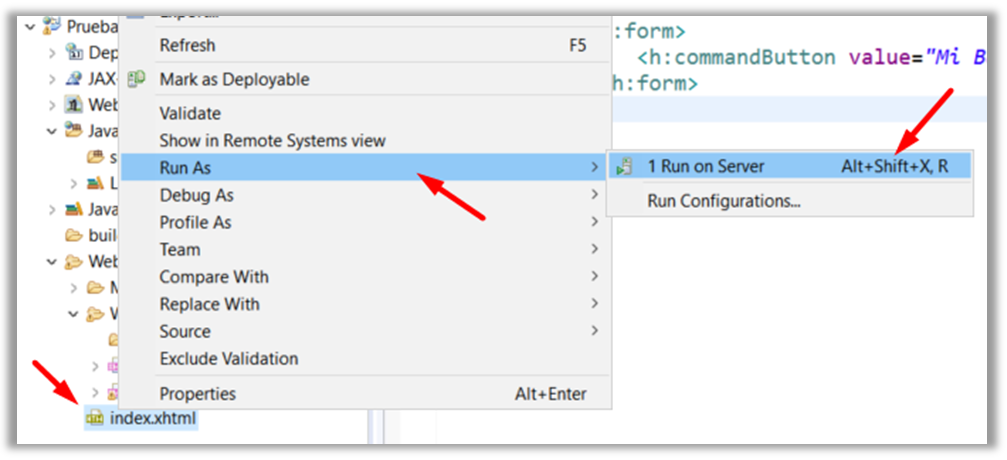Collapse the Prueba project tree node
This screenshot has height=460, width=1007.
tap(30, 25)
